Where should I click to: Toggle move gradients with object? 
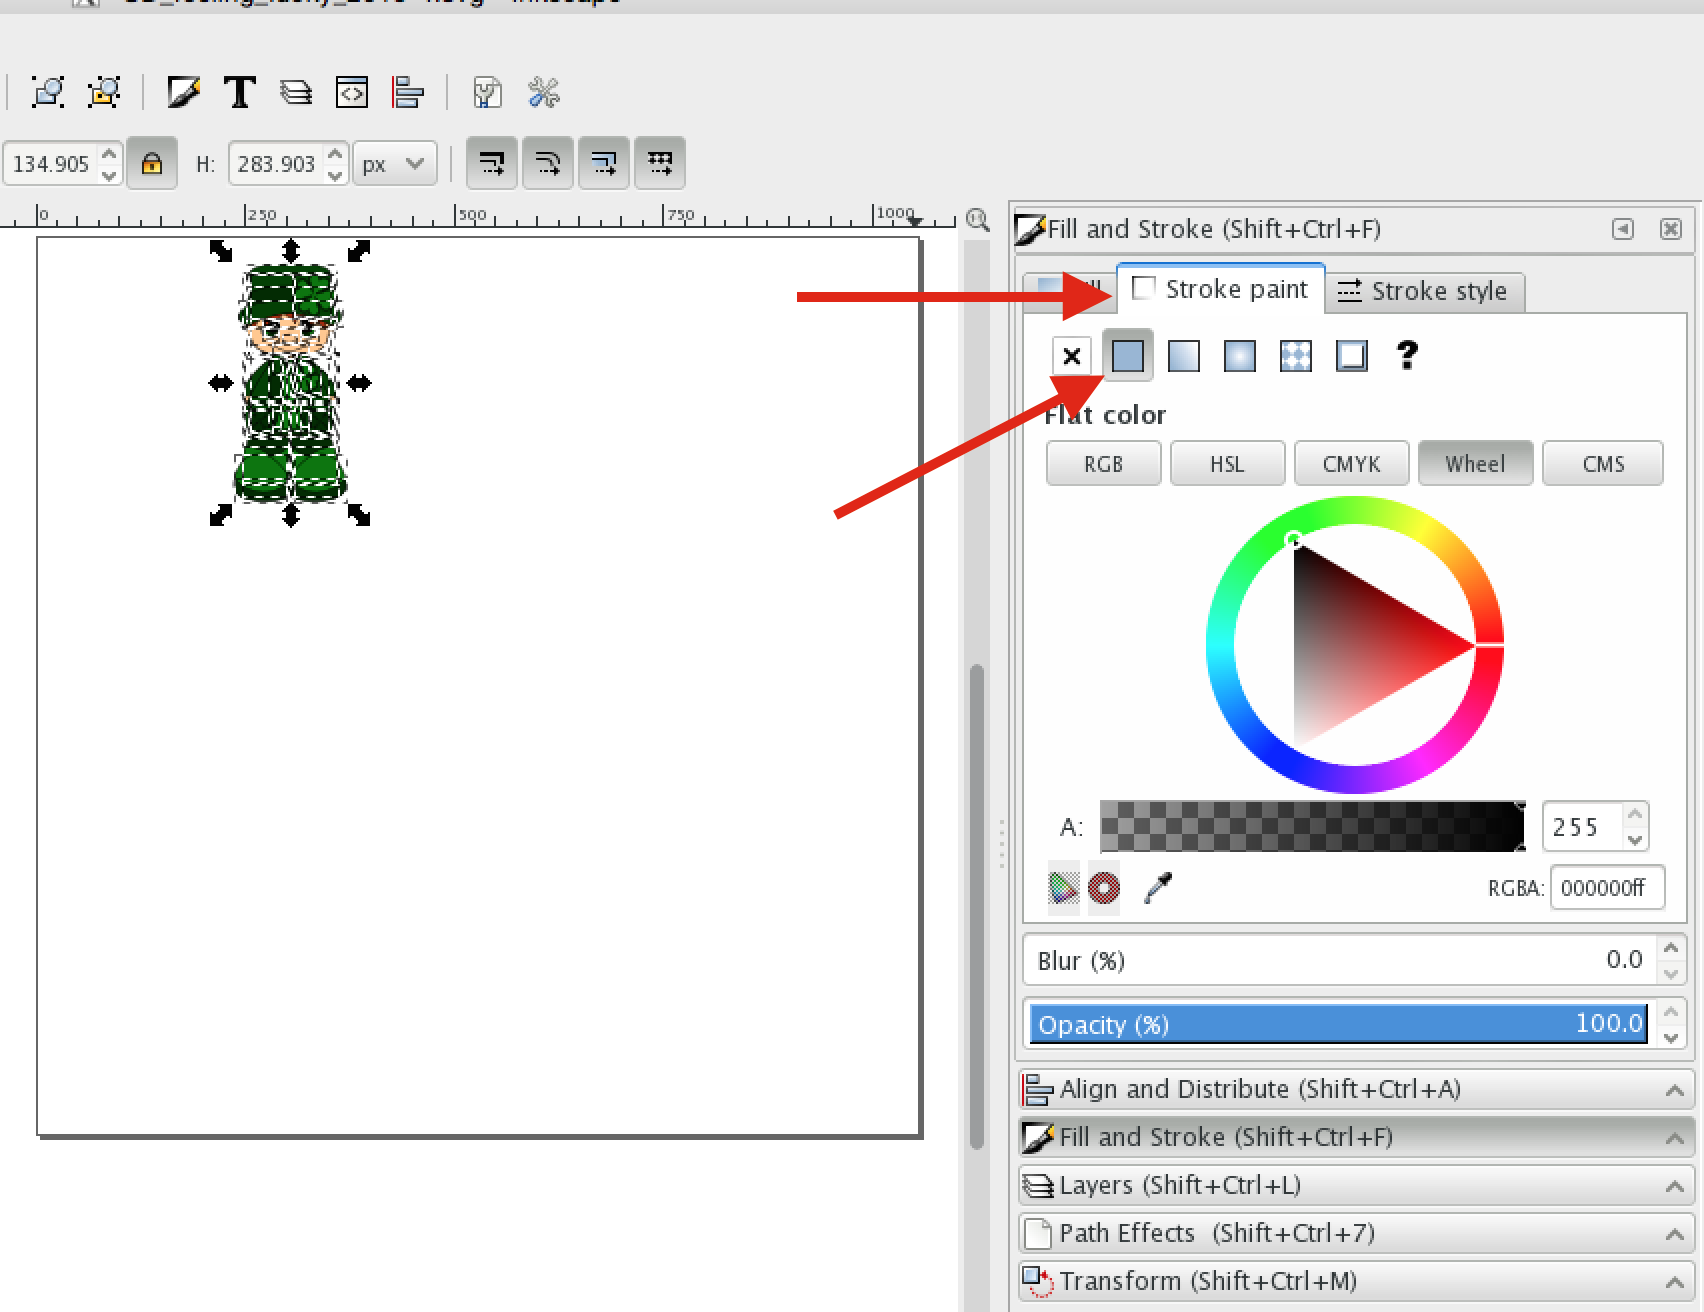pos(604,163)
